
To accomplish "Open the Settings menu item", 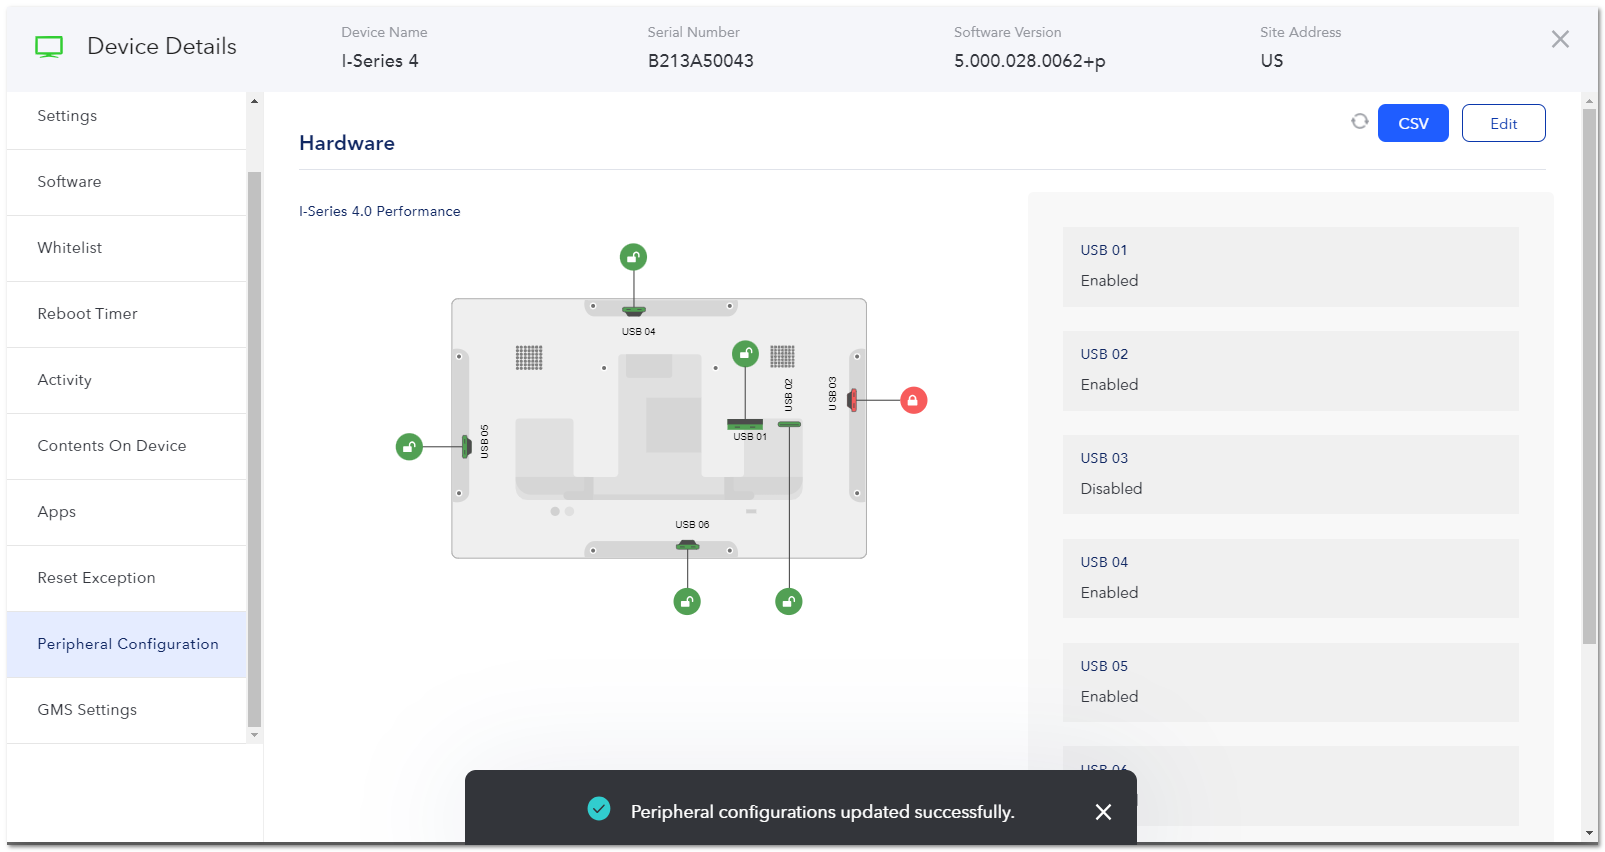I will 126,116.
